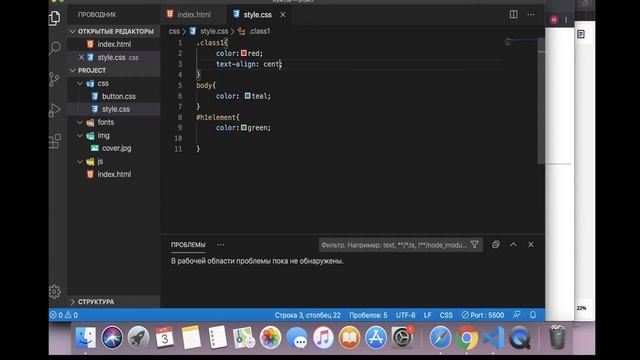
Task: Open the Search view in the activity bar
Action: (x=55, y=48)
